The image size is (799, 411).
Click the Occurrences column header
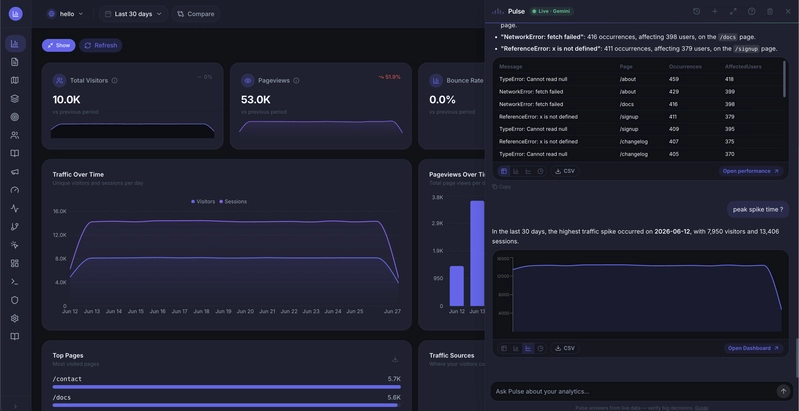coord(685,67)
